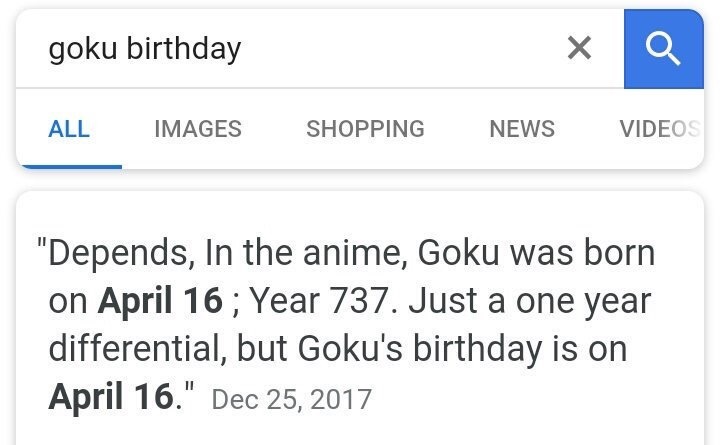Go to the NEWS tab
This screenshot has width=720, height=445.
point(522,129)
